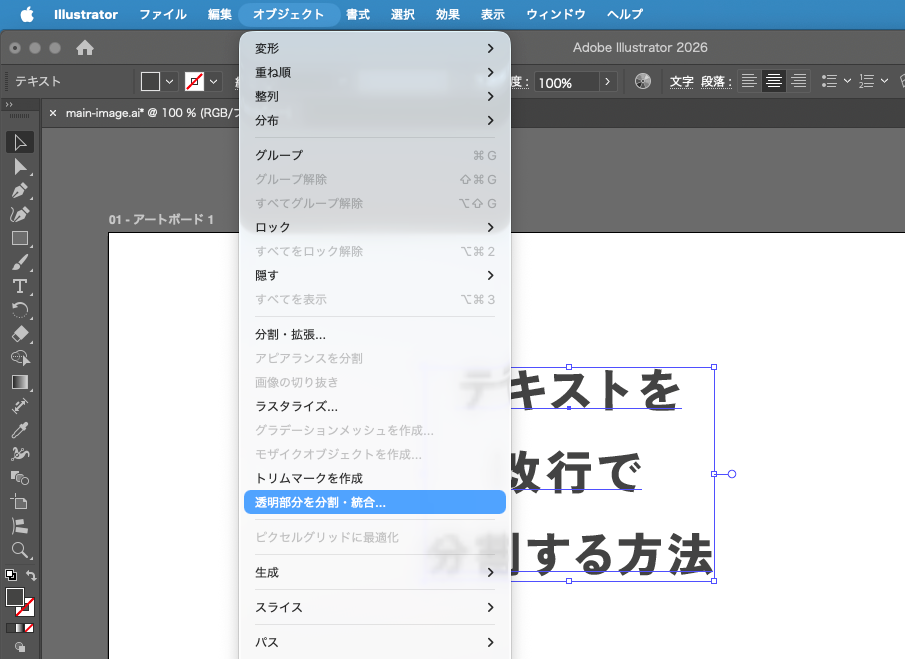Choose the Eraser tool
The width and height of the screenshot is (905, 659).
[x=20, y=334]
